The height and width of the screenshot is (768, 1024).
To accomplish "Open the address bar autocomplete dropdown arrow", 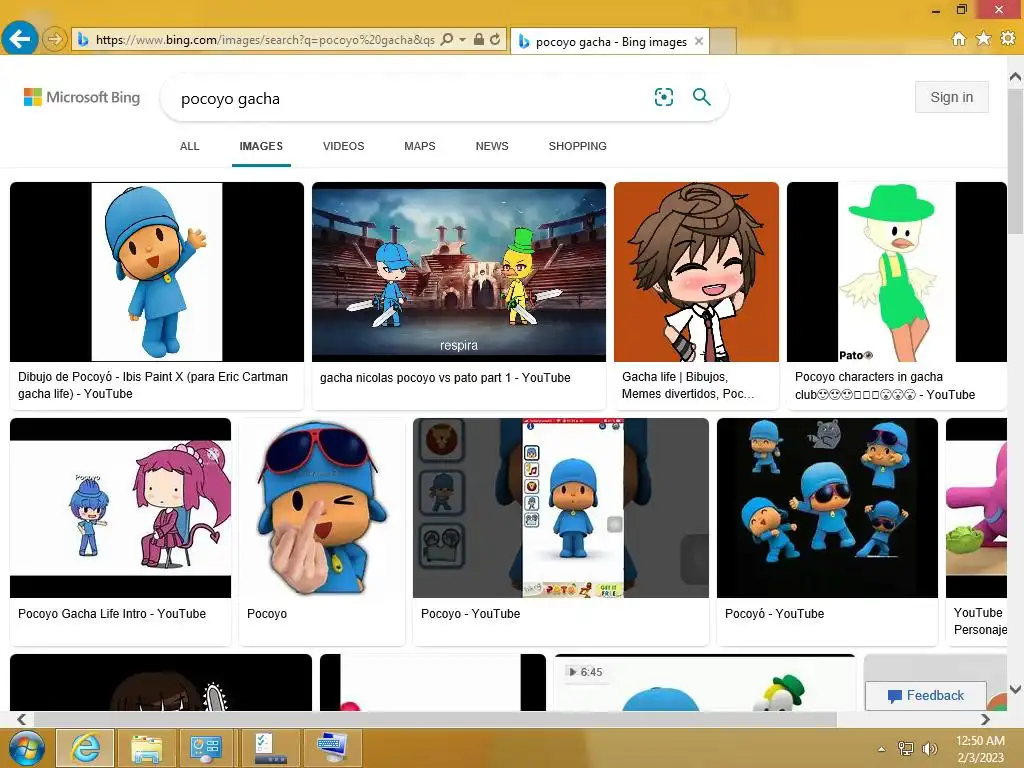I will [462, 39].
